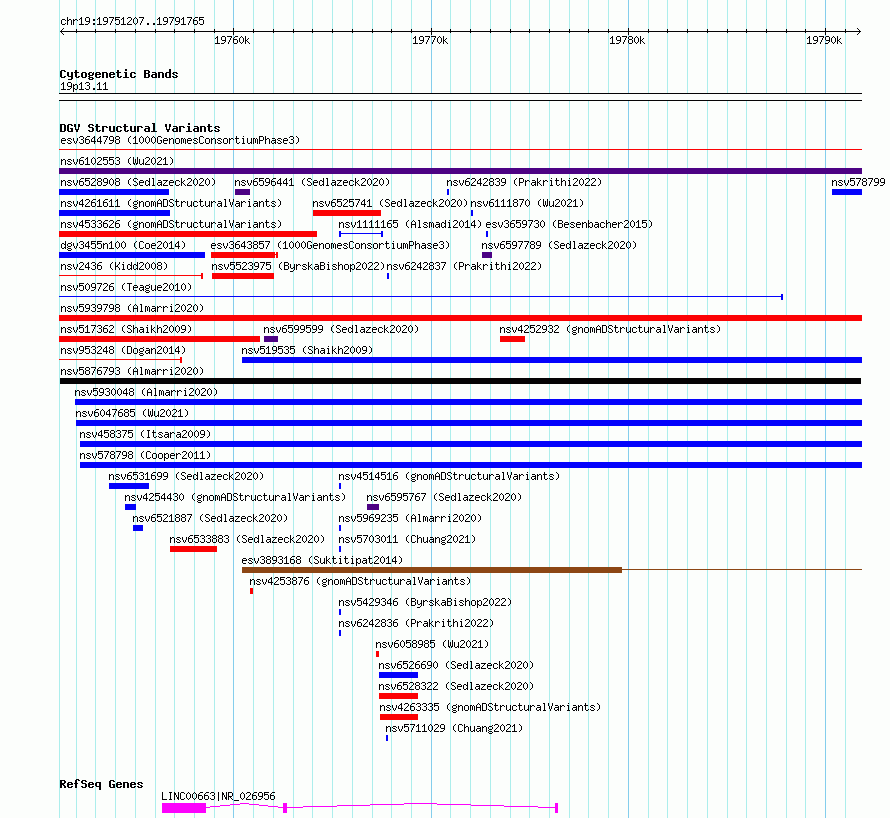Screen dimensions: 890x818
Task: Click the nsv4533626 red variant bar
Action: pyautogui.click(x=188, y=234)
